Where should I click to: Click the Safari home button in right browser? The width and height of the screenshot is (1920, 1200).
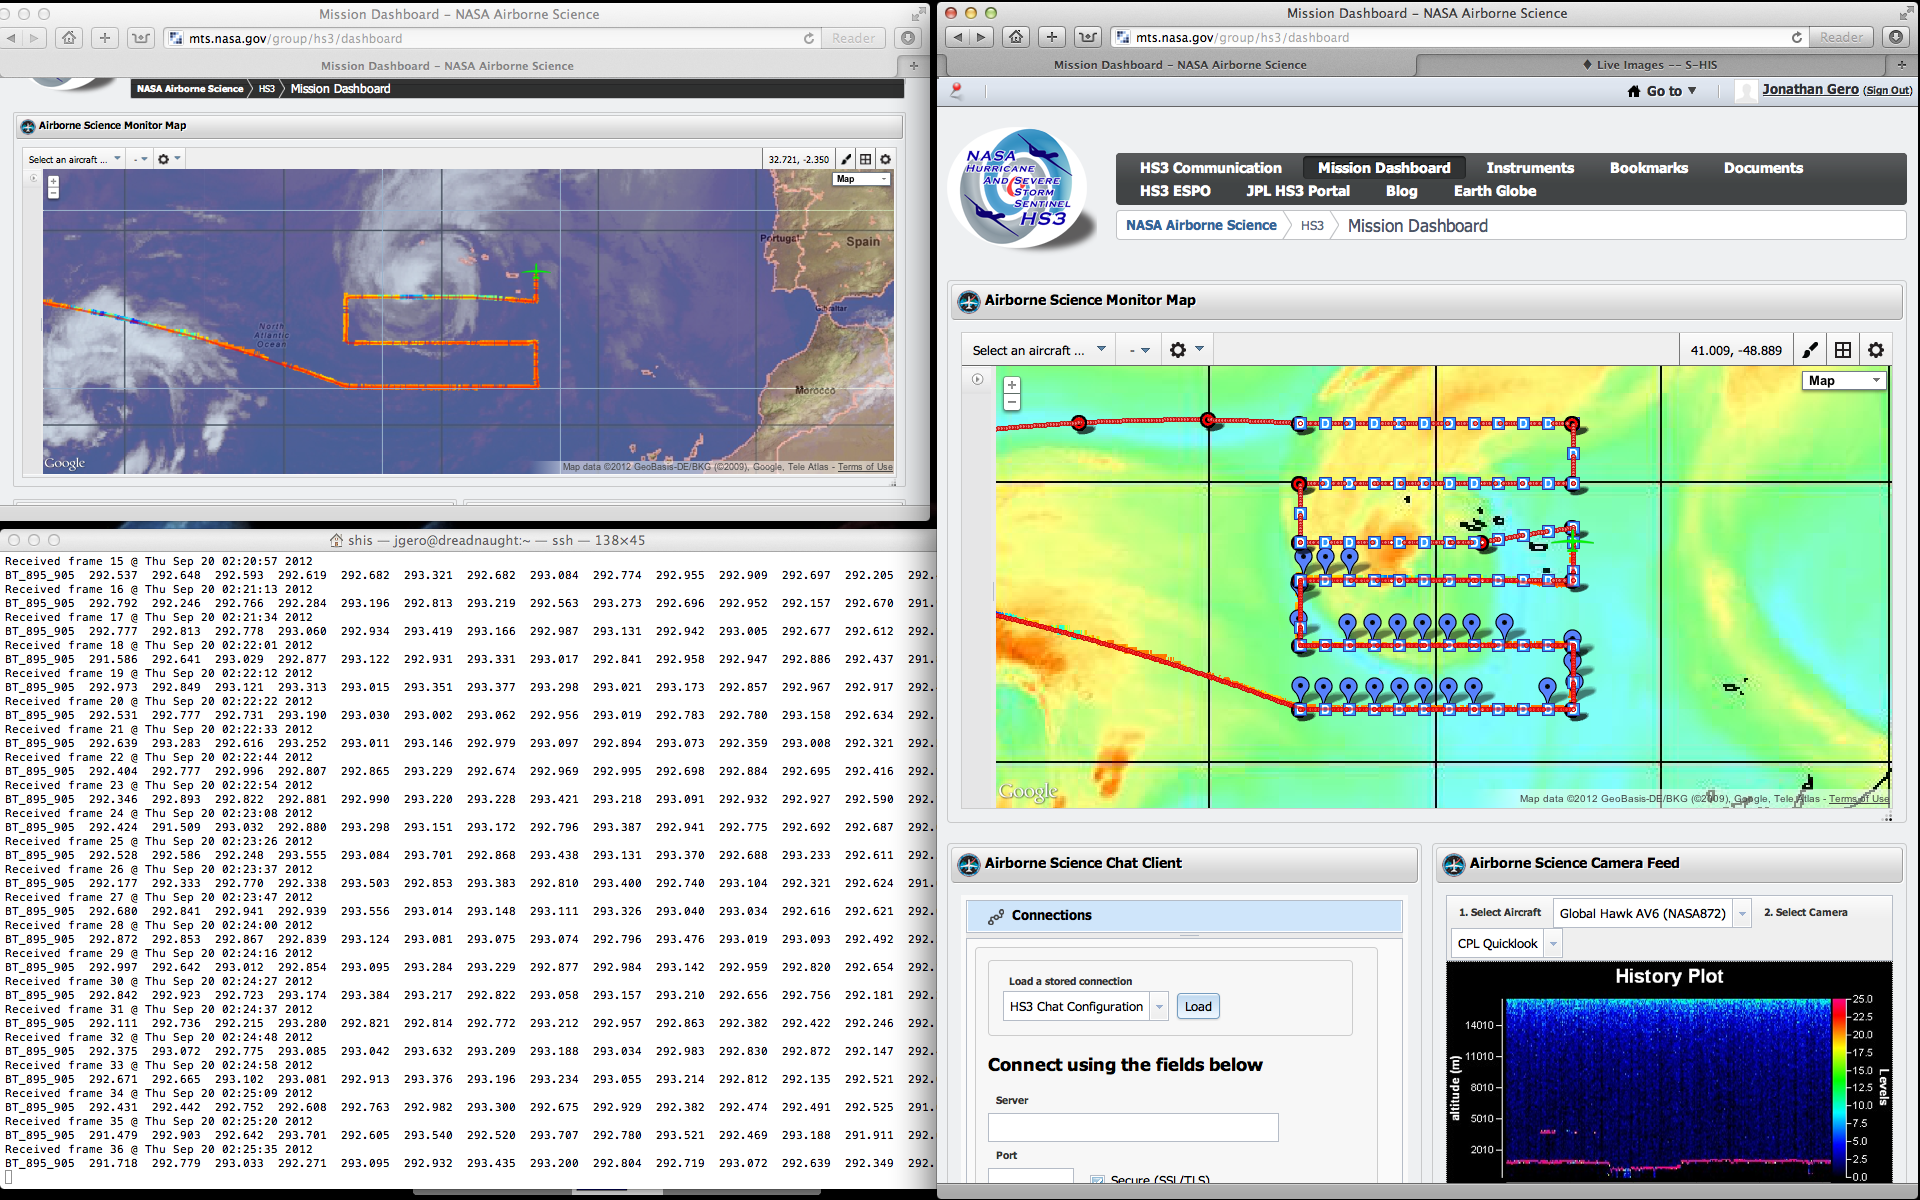tap(1016, 37)
